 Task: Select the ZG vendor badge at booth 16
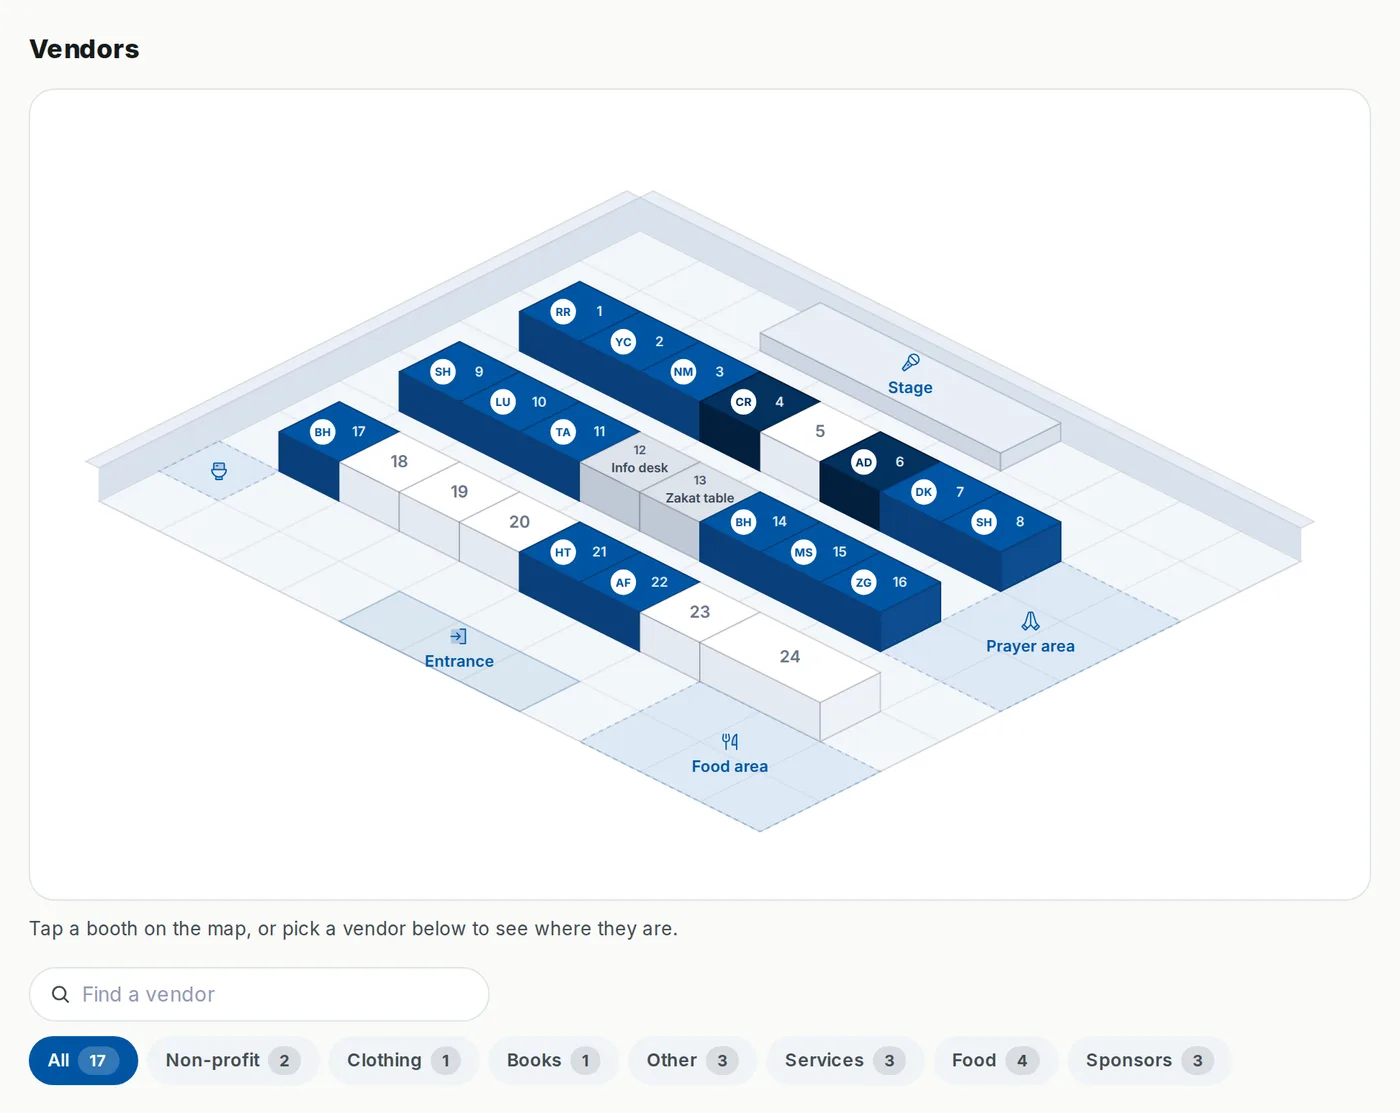point(863,582)
